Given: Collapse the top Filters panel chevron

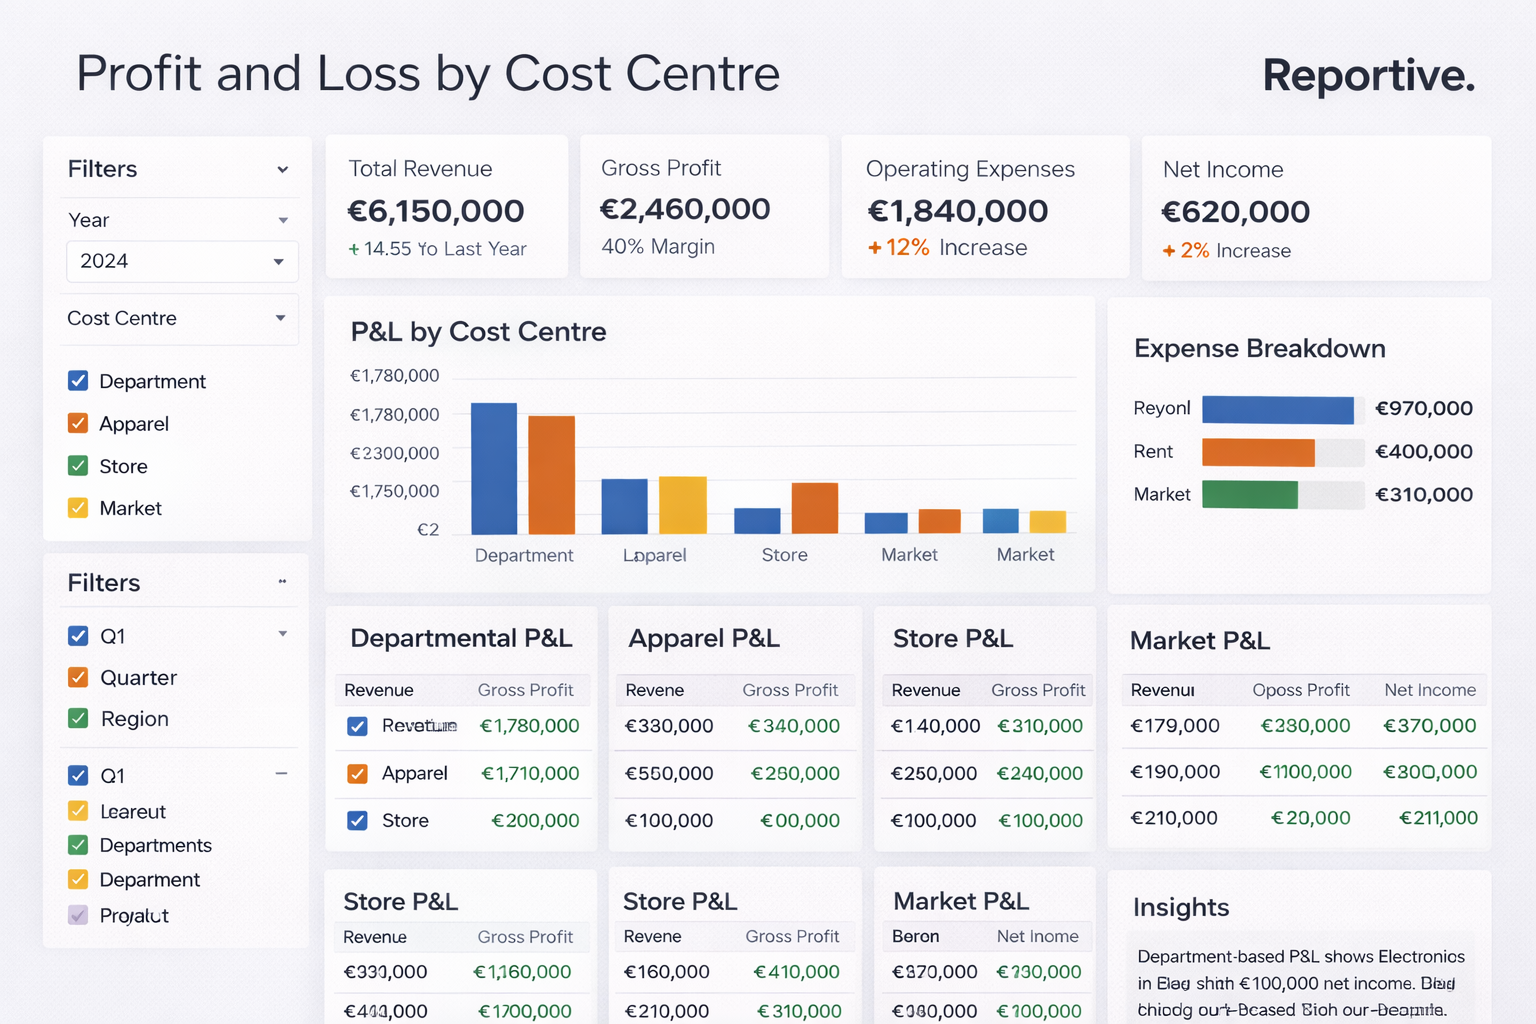Looking at the screenshot, I should [x=283, y=170].
